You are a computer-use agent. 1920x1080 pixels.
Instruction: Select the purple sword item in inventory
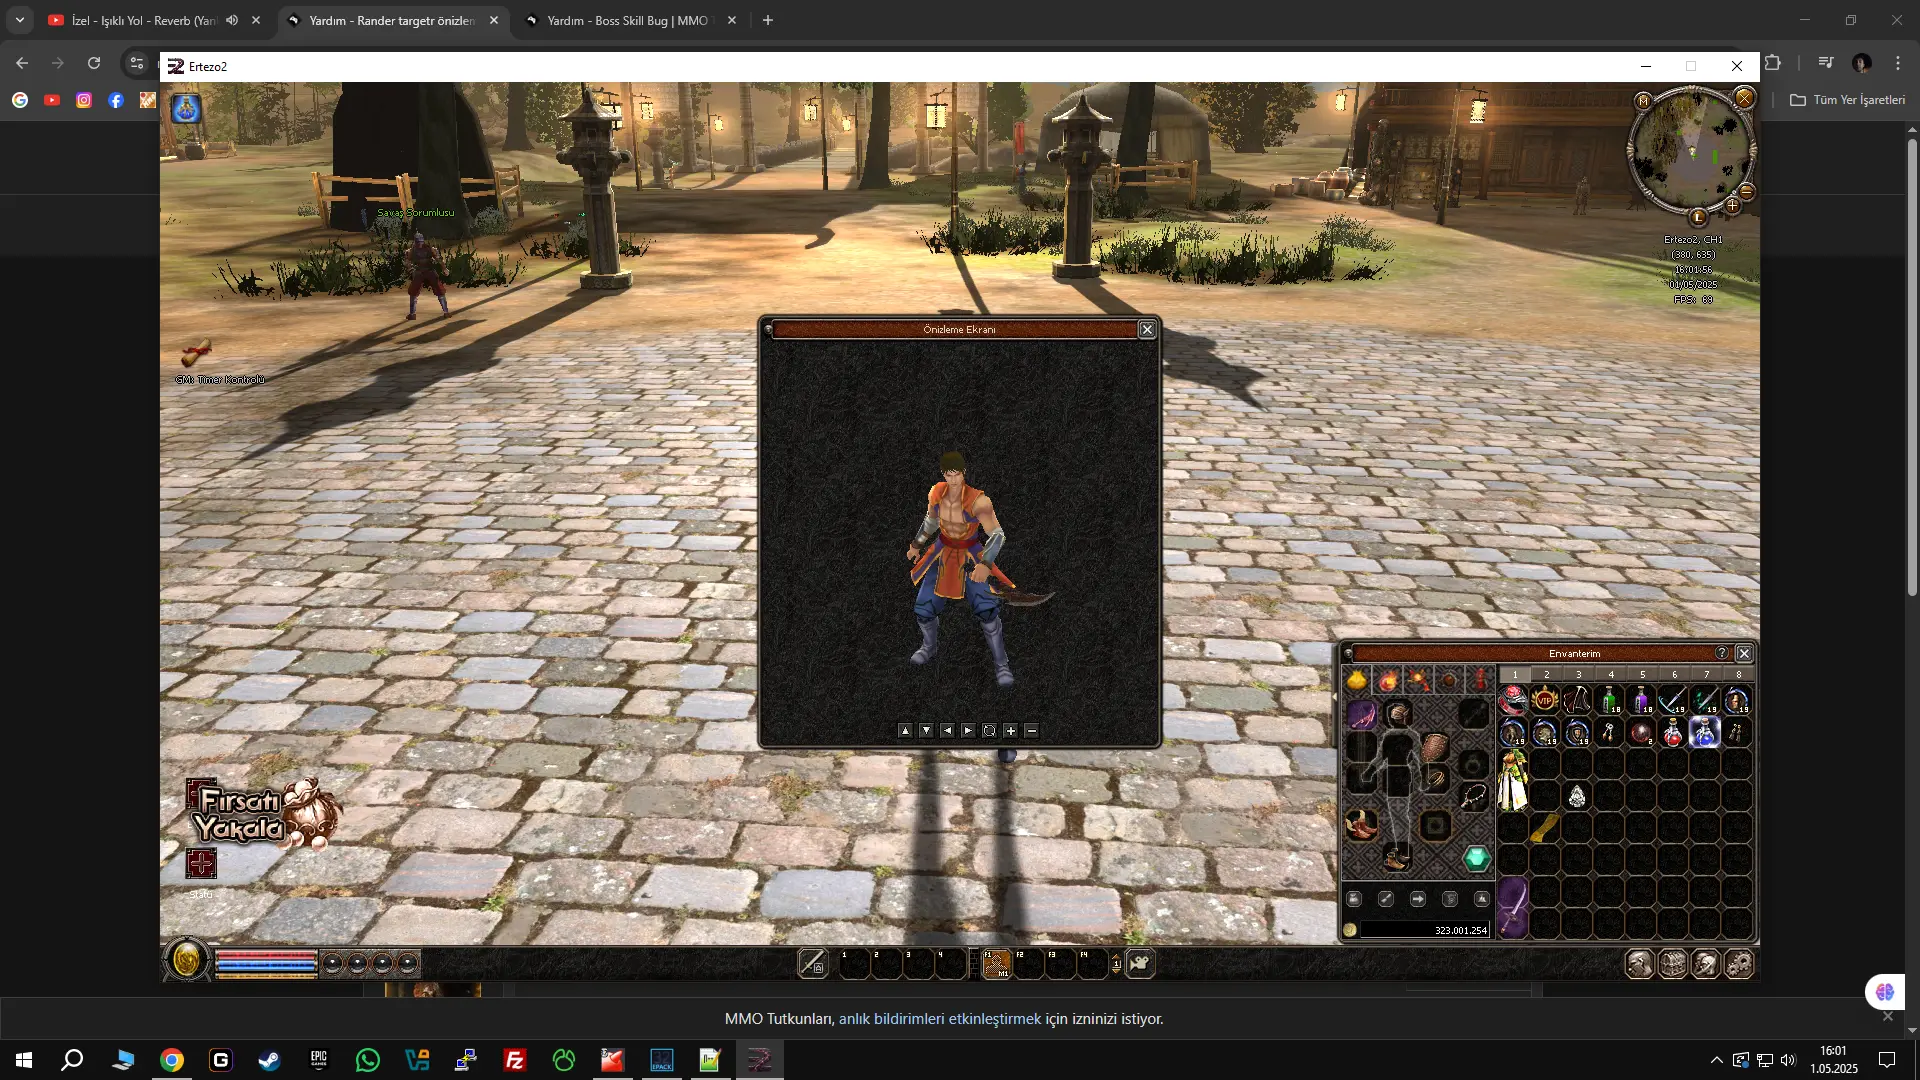1513,907
